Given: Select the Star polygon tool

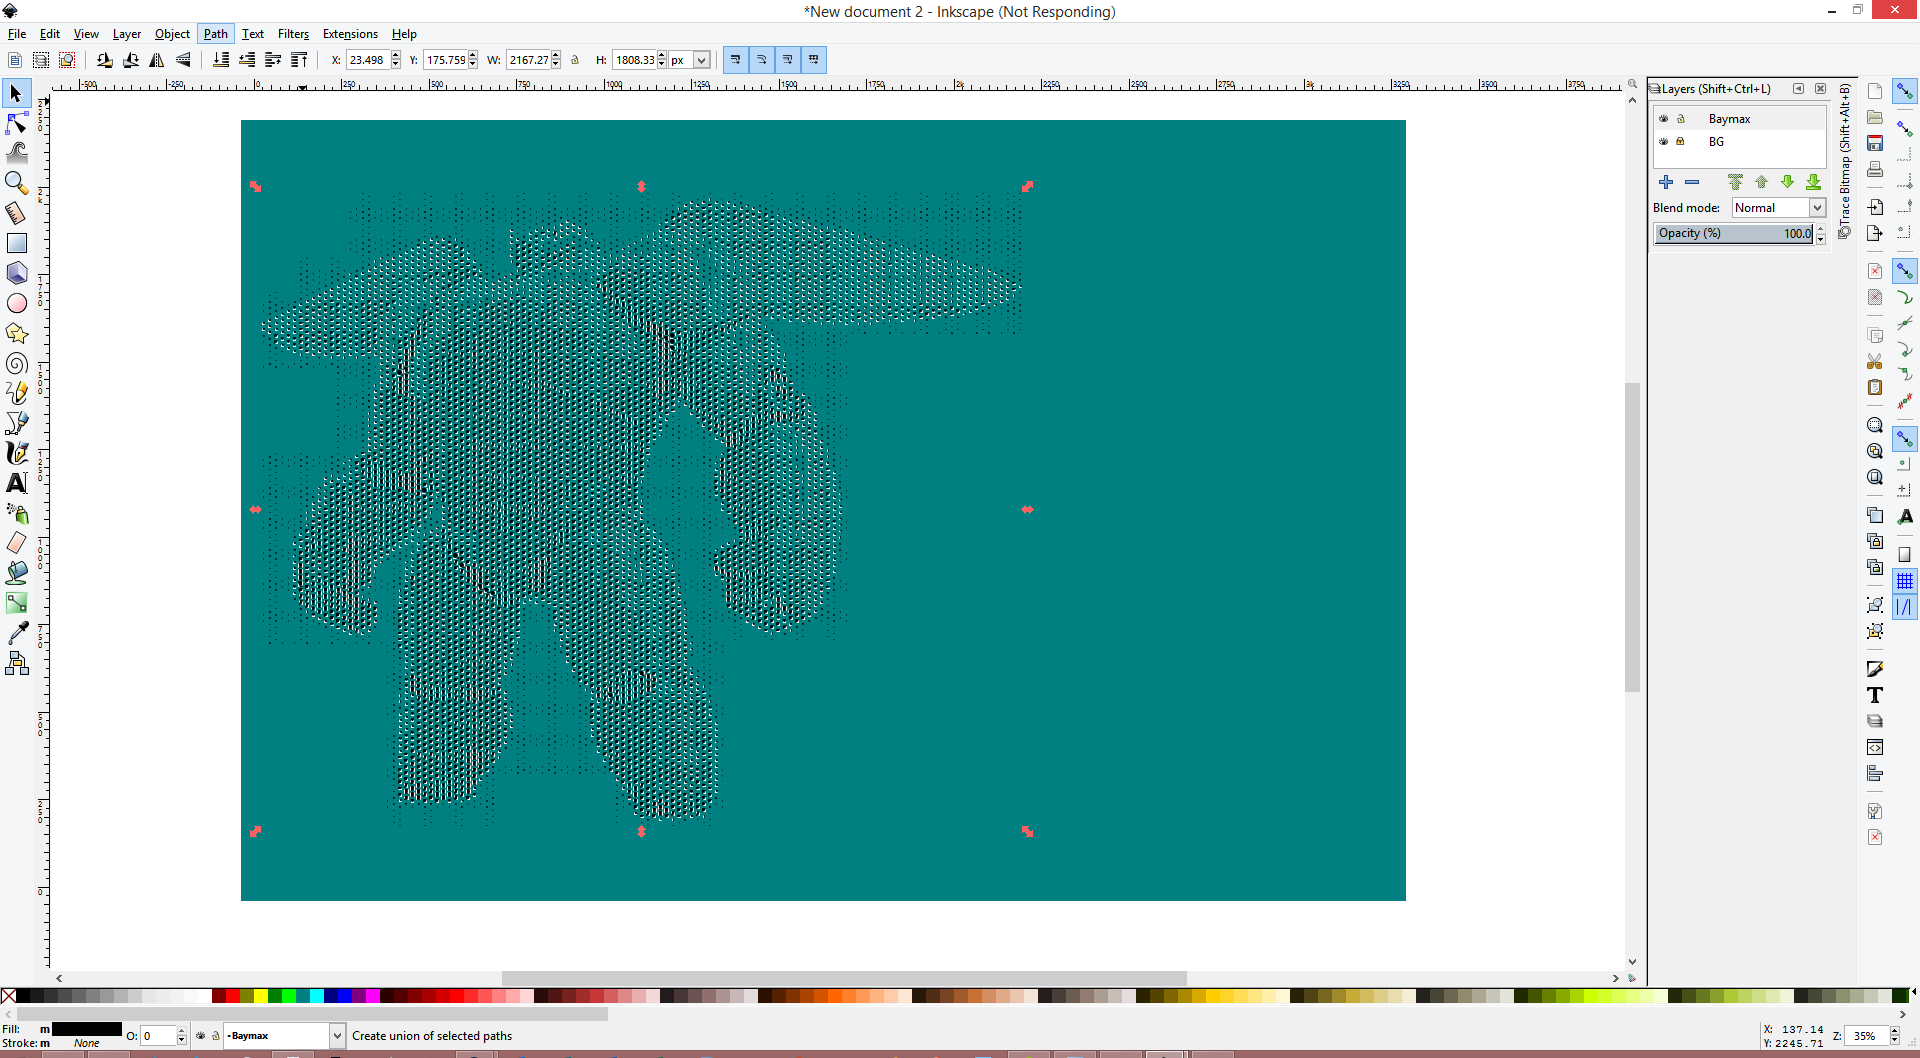Looking at the screenshot, I should (17, 333).
